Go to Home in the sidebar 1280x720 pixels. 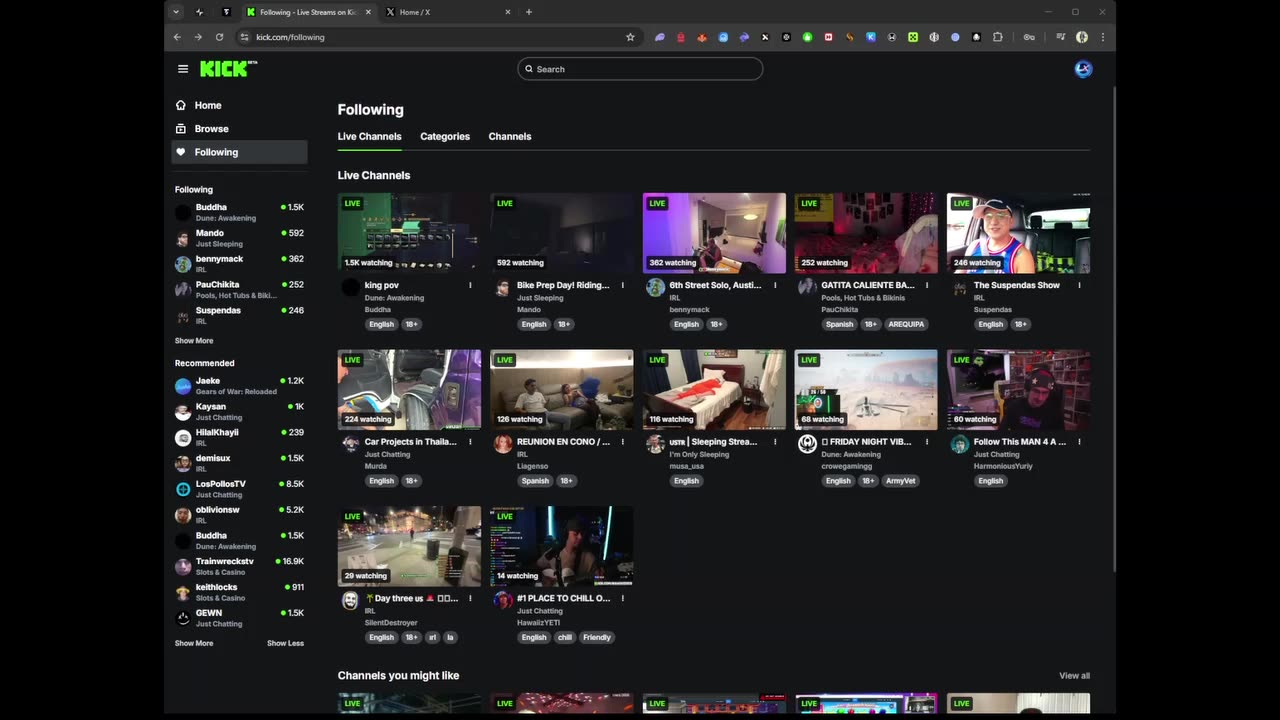coord(239,105)
